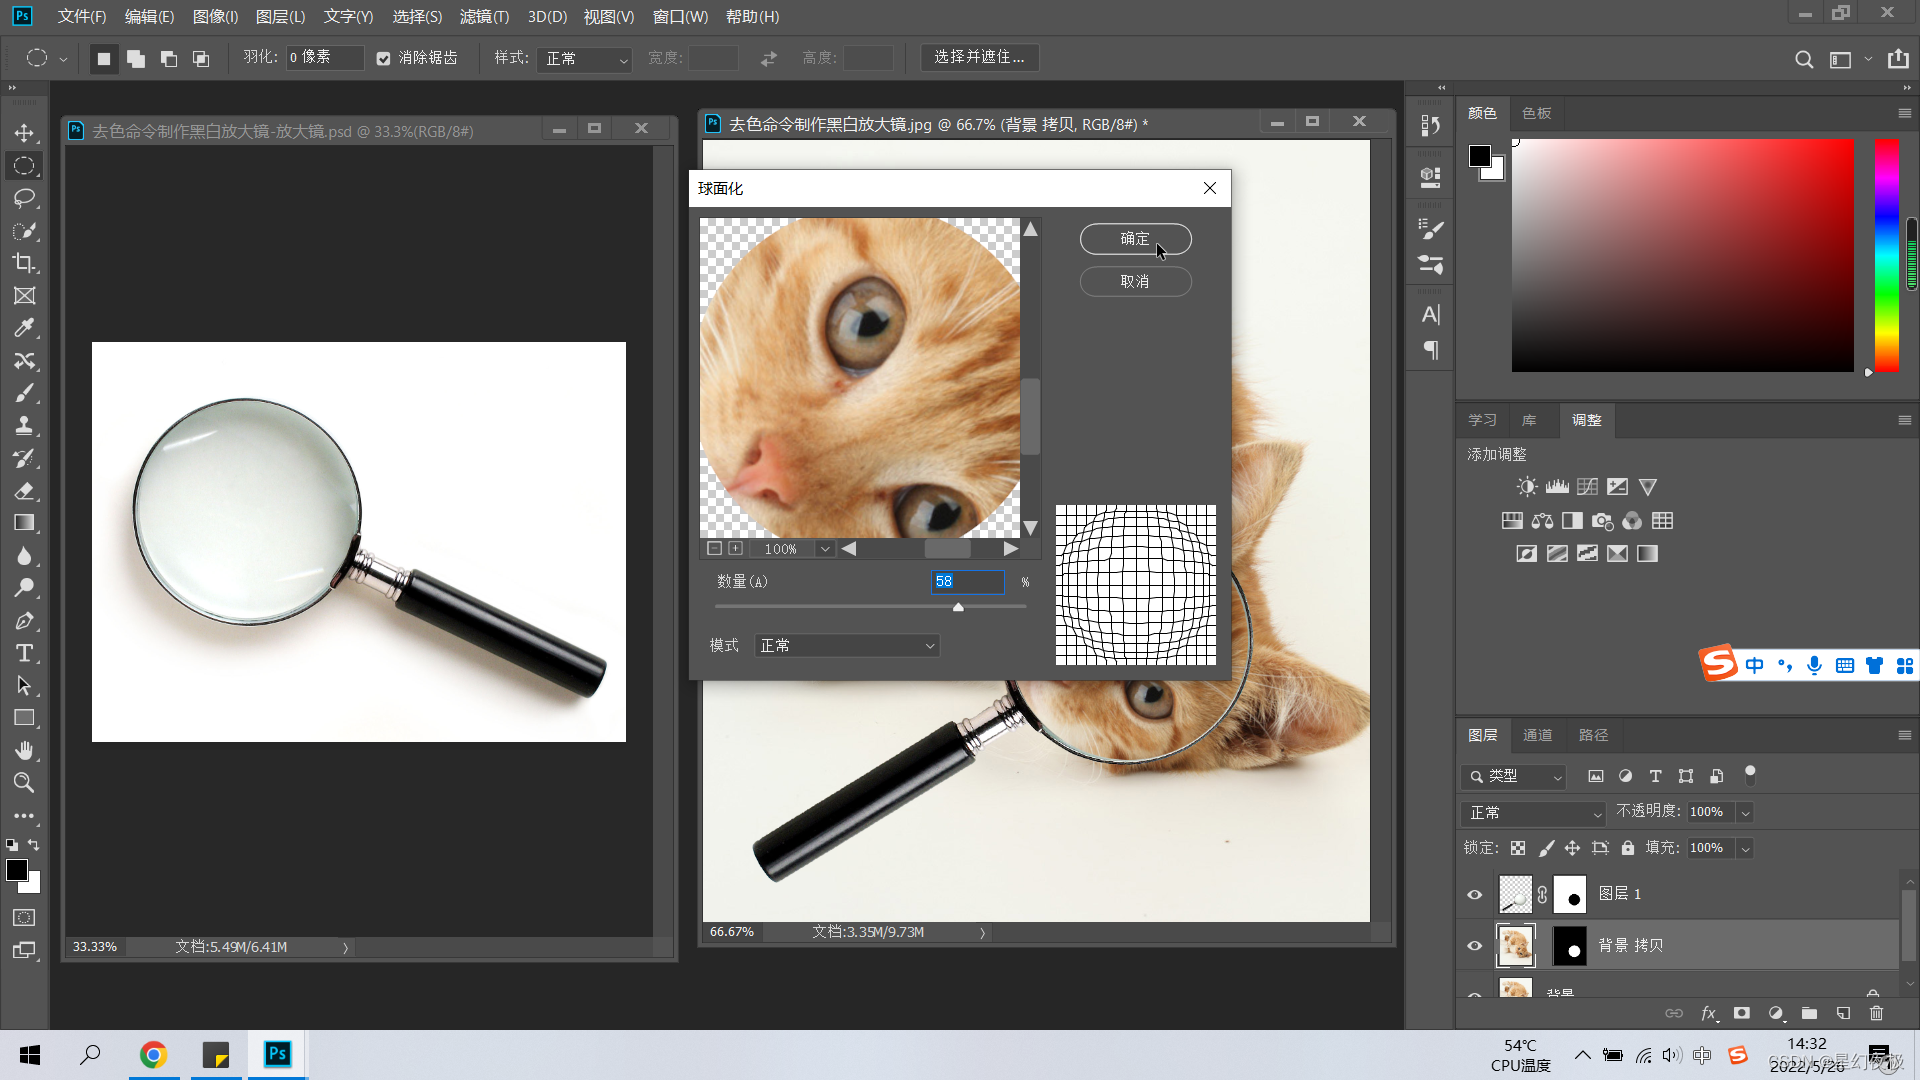Switch to the Channels tab
Image resolution: width=1920 pixels, height=1080 pixels.
point(1537,735)
